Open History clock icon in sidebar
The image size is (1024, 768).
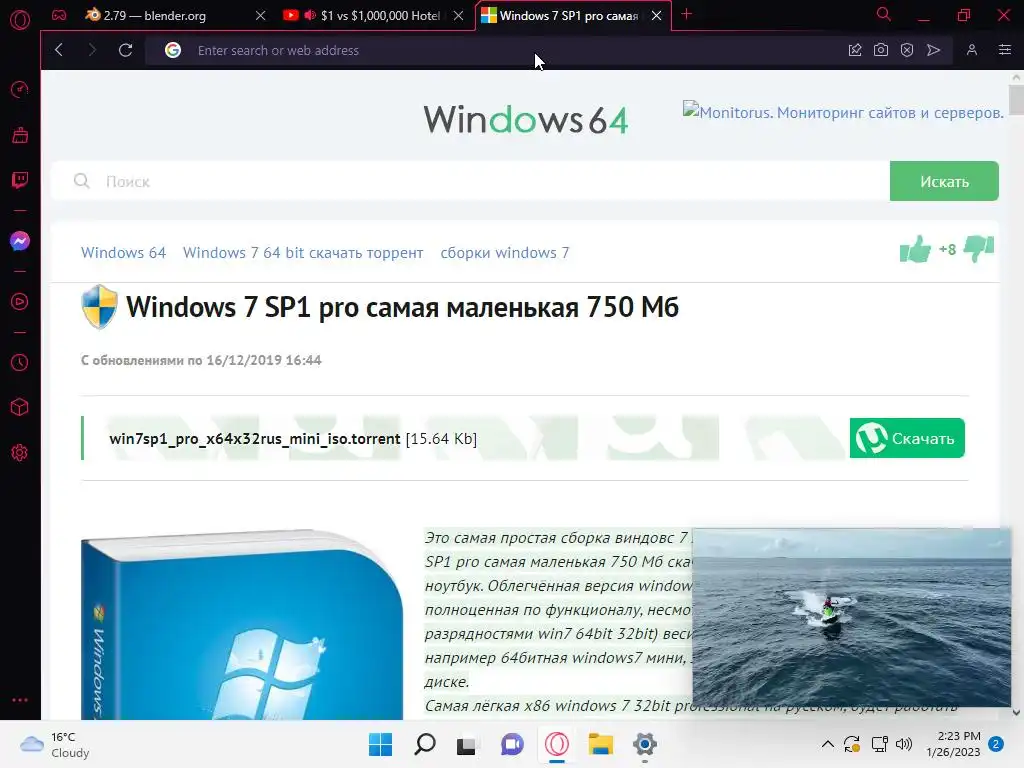[20, 362]
